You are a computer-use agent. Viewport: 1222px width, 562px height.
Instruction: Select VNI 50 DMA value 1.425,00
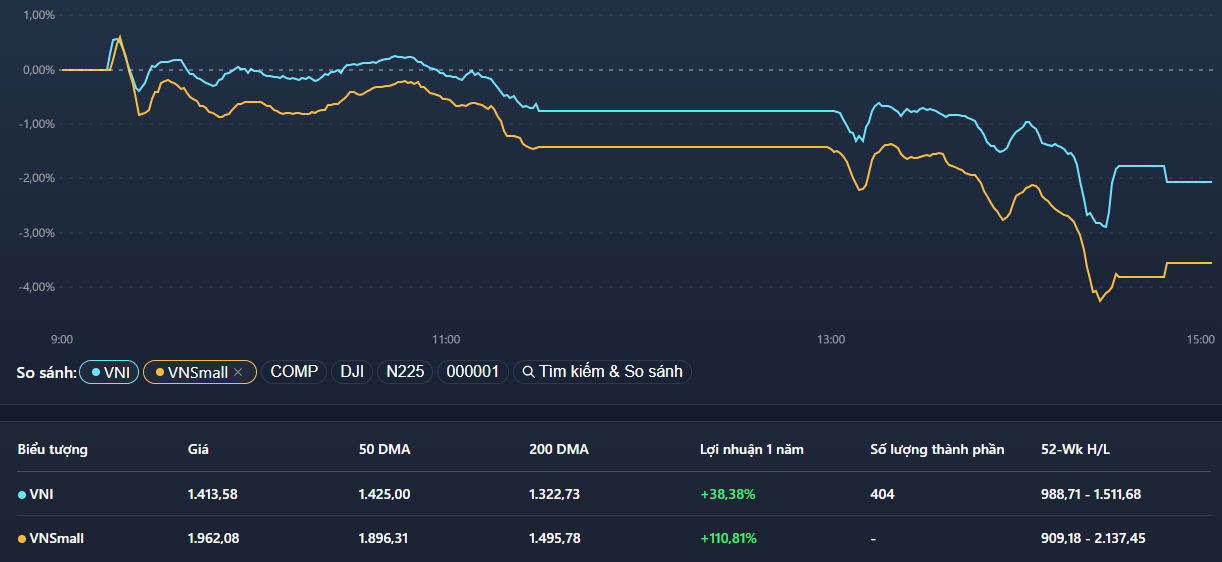click(x=384, y=494)
